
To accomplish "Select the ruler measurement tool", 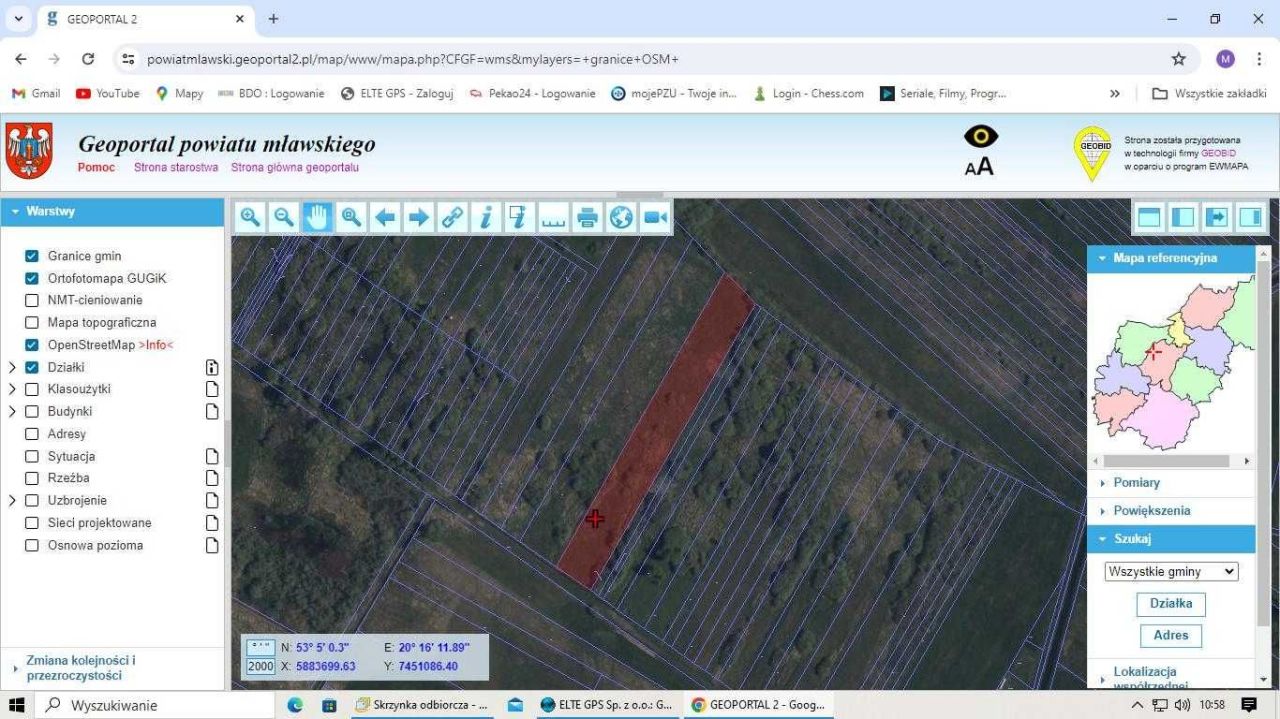I will pyautogui.click(x=553, y=217).
